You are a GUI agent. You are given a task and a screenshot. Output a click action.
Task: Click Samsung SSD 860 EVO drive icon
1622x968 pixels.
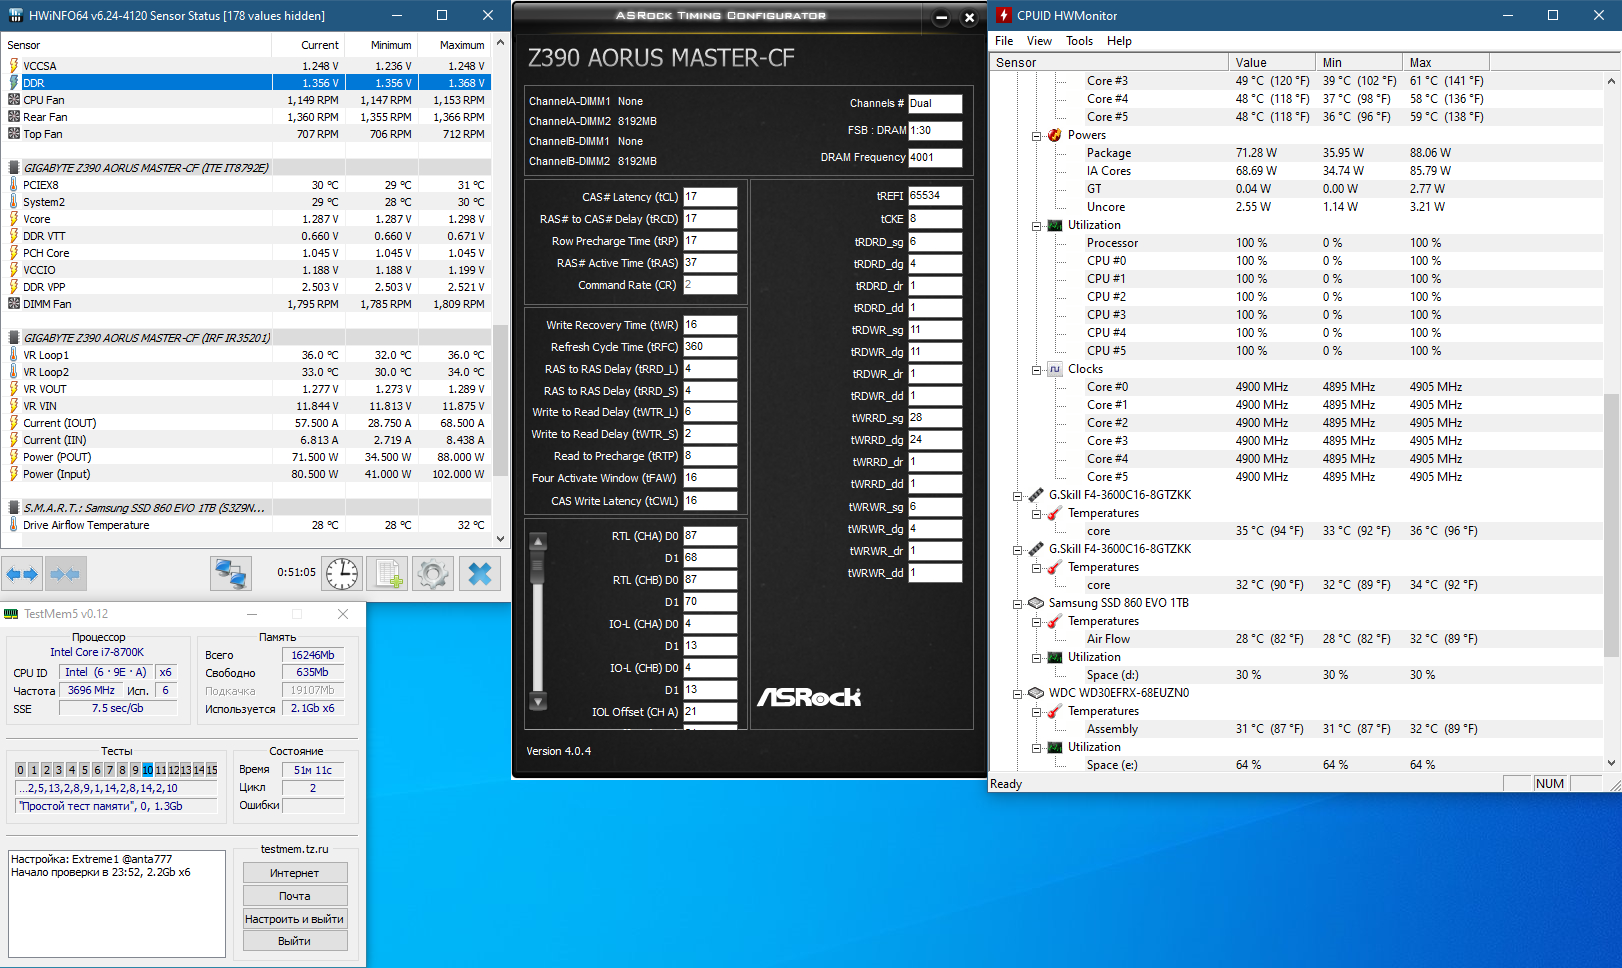click(x=1036, y=603)
